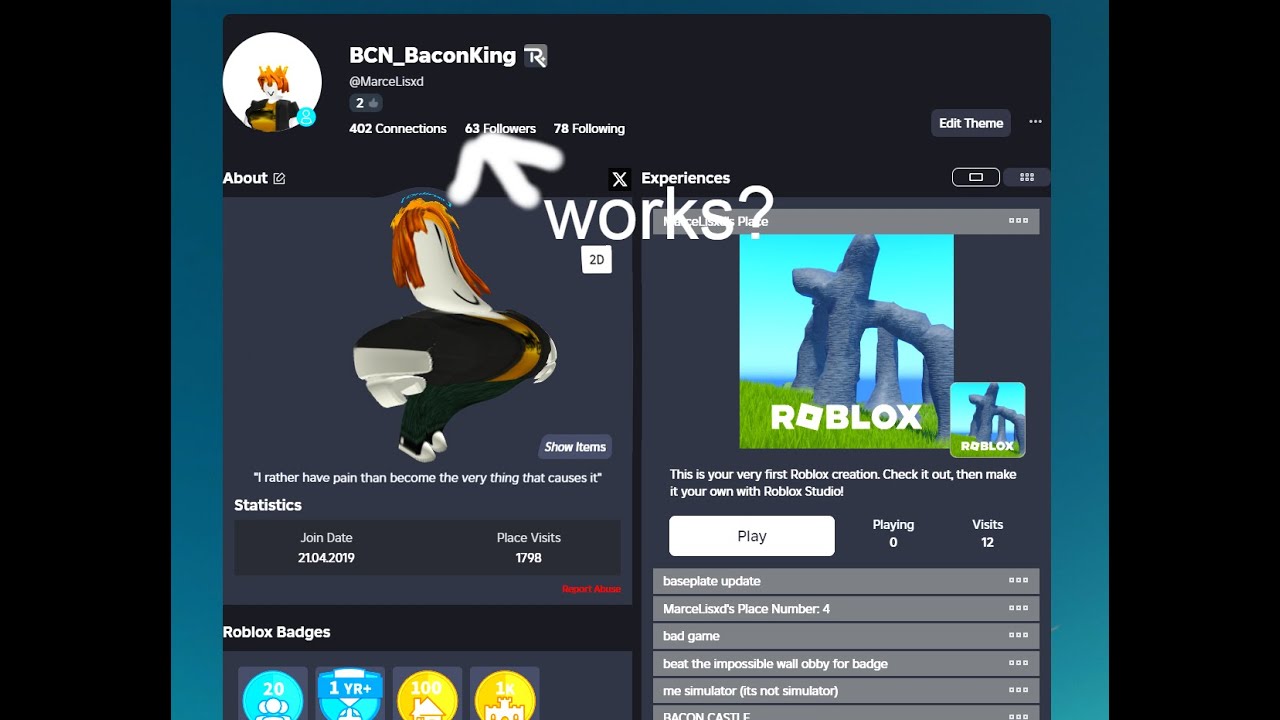Expand me simulator (its not simulator)
The height and width of the screenshot is (720, 1280).
[x=846, y=691]
